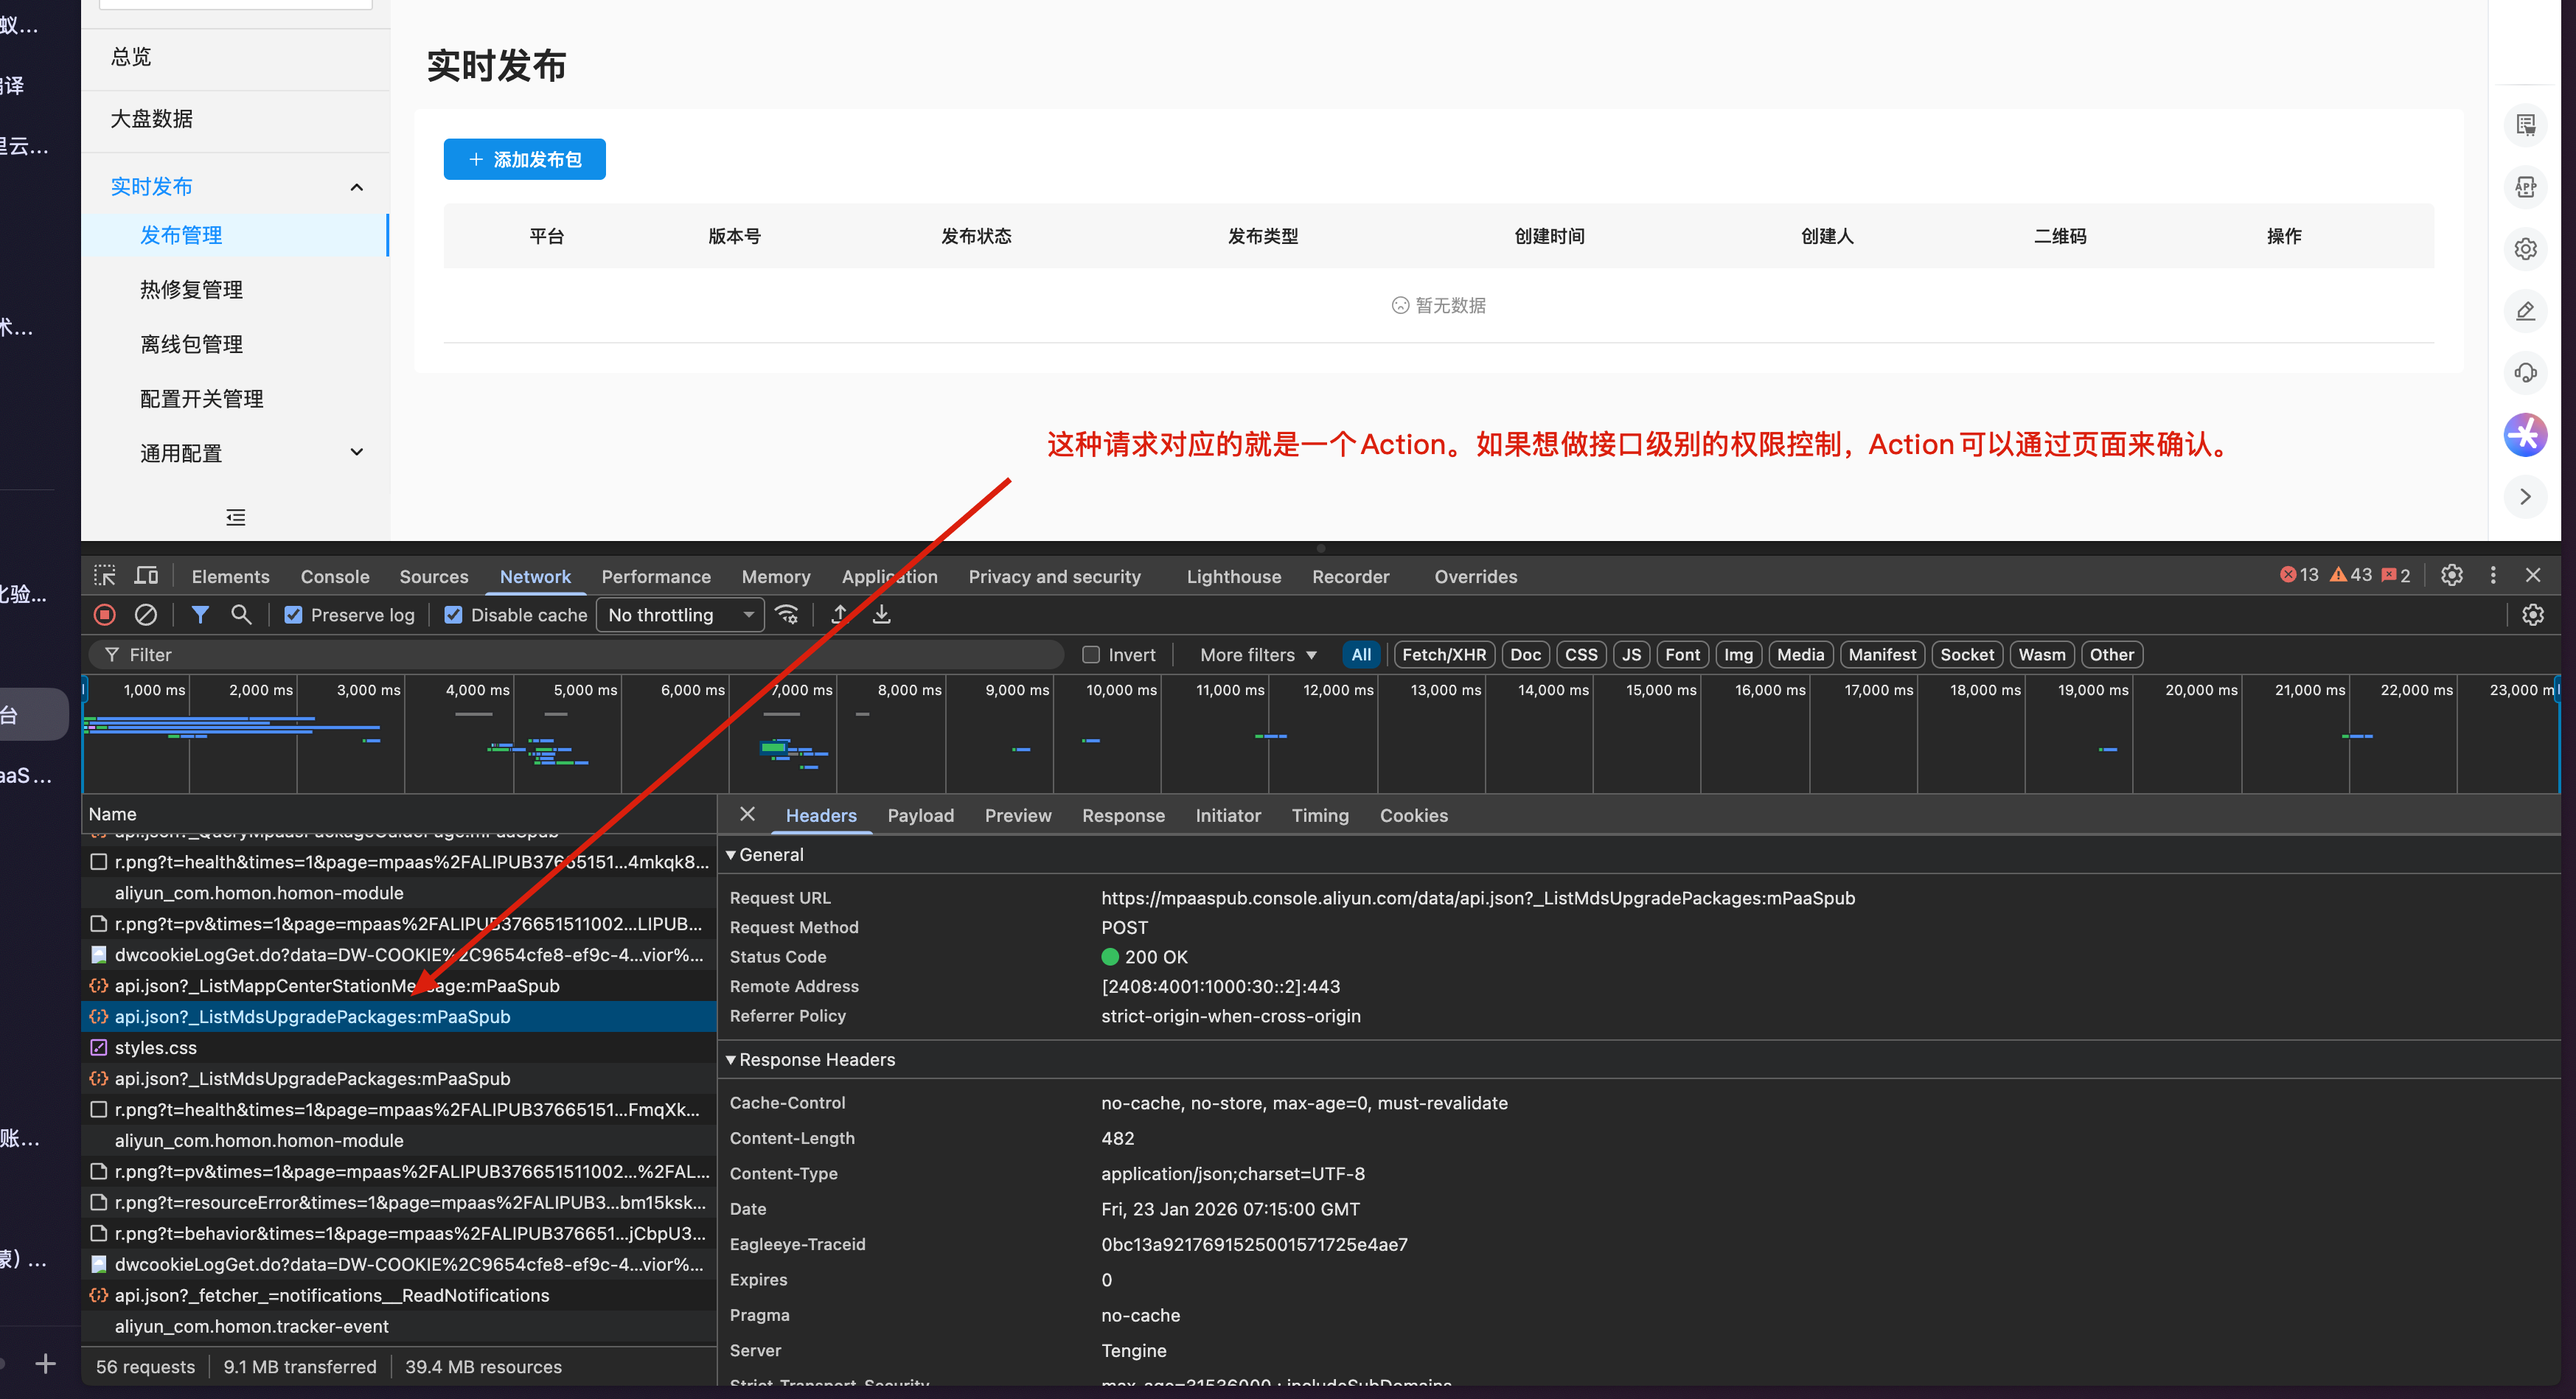Filter requests by Fetch/XHR
This screenshot has height=1399, width=2576.
click(1443, 655)
